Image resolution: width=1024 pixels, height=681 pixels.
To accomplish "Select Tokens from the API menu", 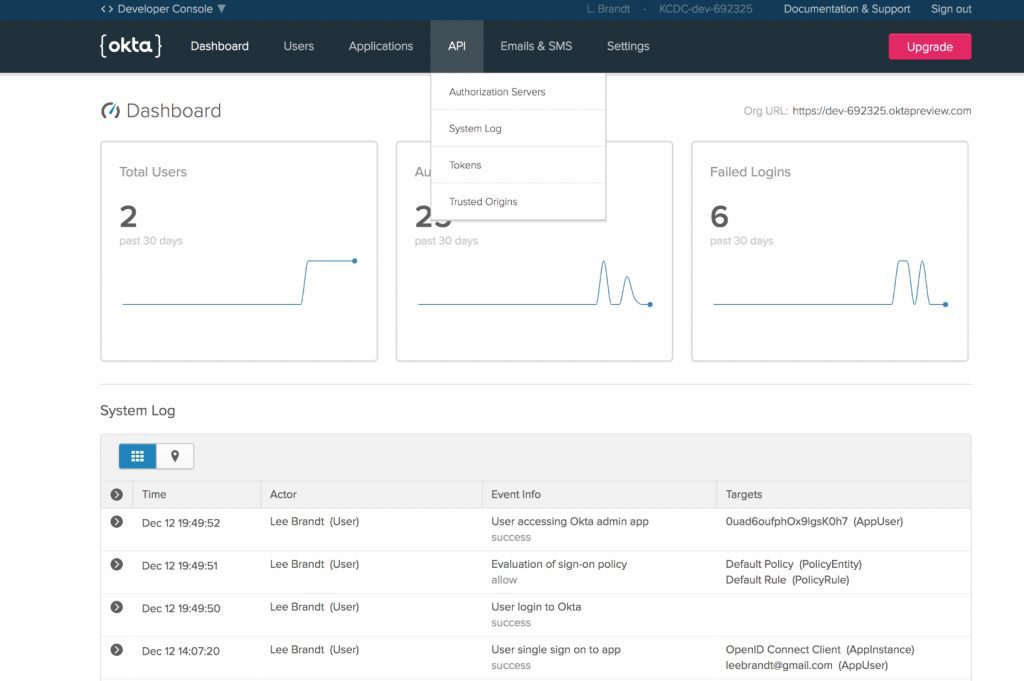I will 518,165.
